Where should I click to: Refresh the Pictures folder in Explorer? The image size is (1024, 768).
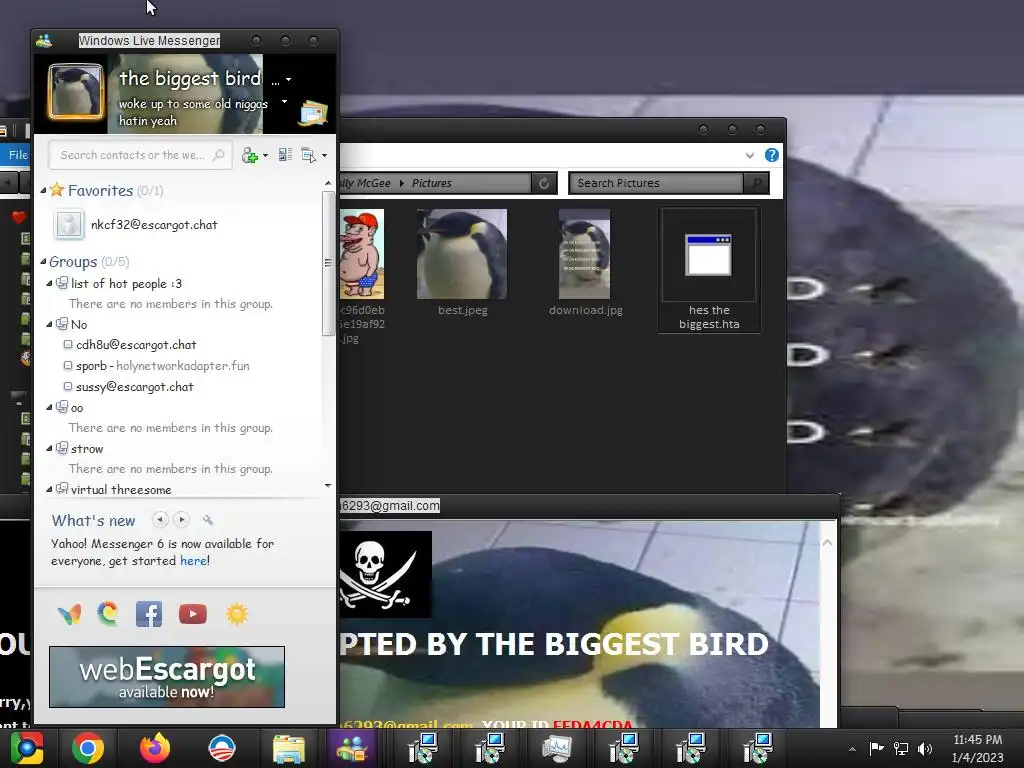click(544, 184)
